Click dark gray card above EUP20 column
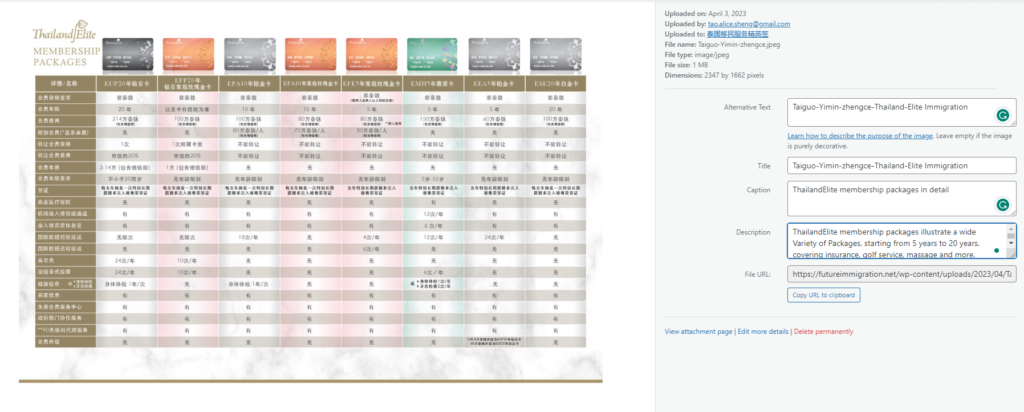This screenshot has height=412, width=1024. click(x=128, y=55)
